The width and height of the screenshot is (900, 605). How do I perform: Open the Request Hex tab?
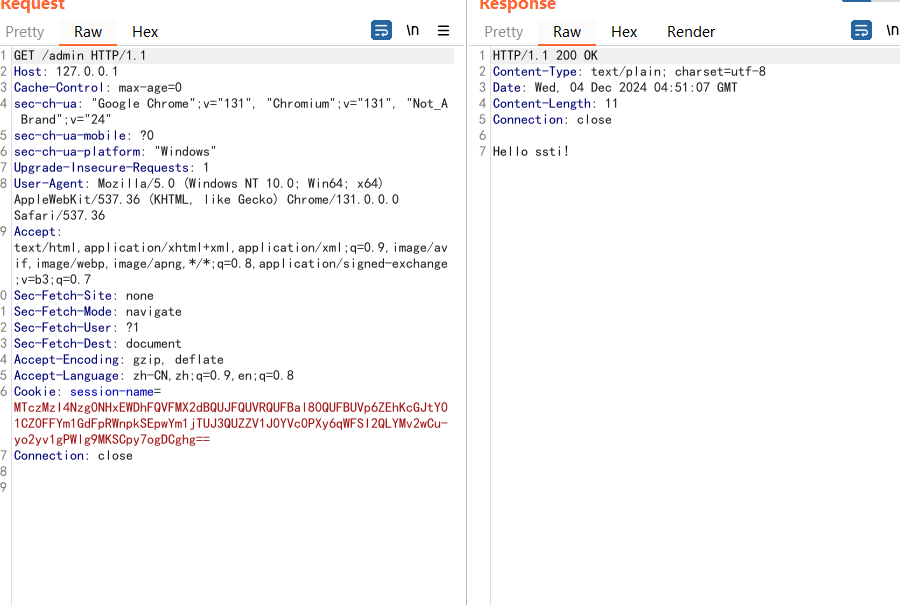click(145, 32)
